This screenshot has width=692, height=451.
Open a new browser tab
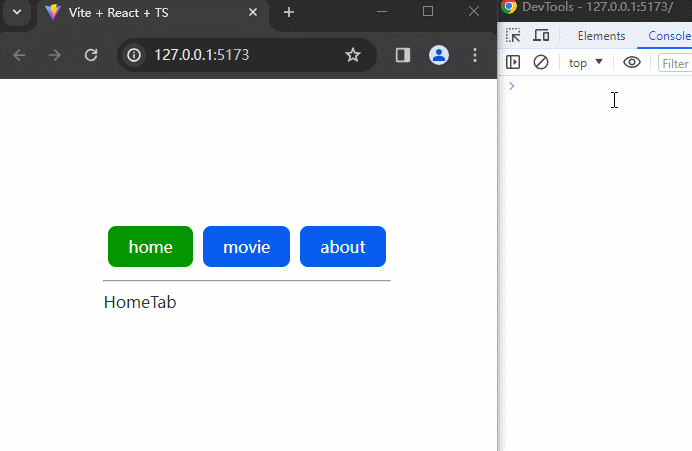289,12
